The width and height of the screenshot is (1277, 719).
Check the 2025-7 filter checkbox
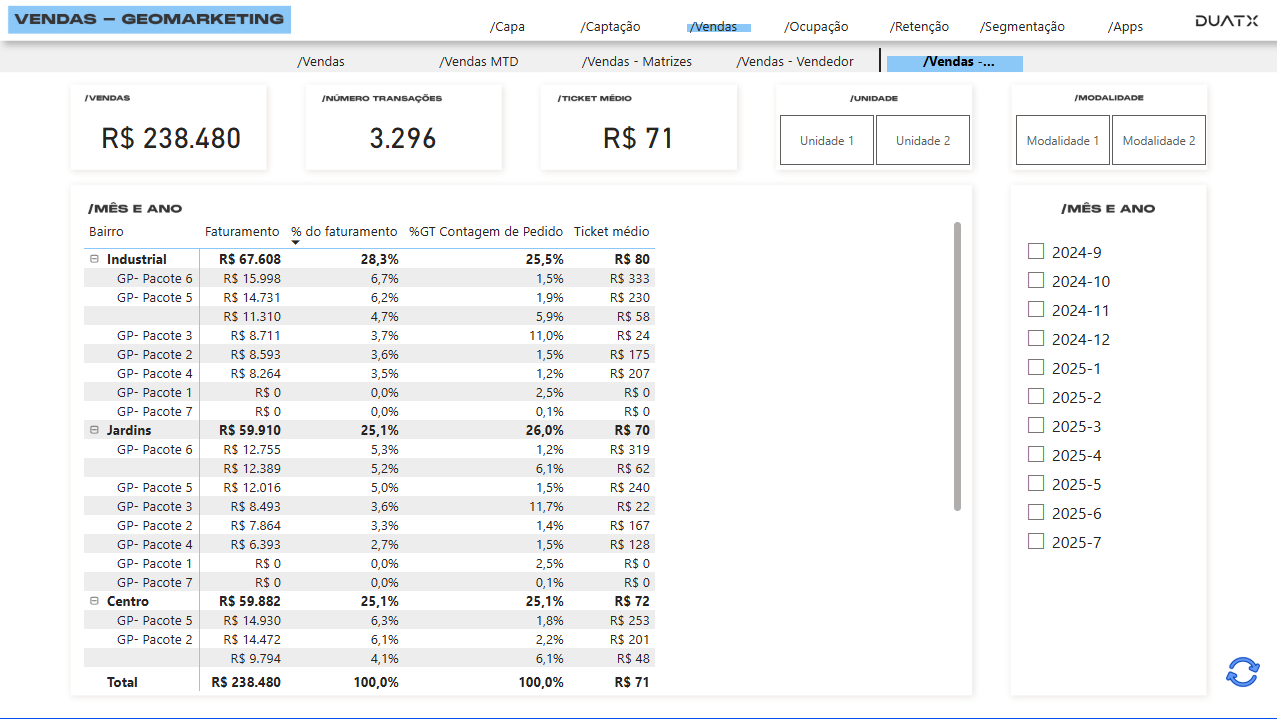pos(1036,540)
